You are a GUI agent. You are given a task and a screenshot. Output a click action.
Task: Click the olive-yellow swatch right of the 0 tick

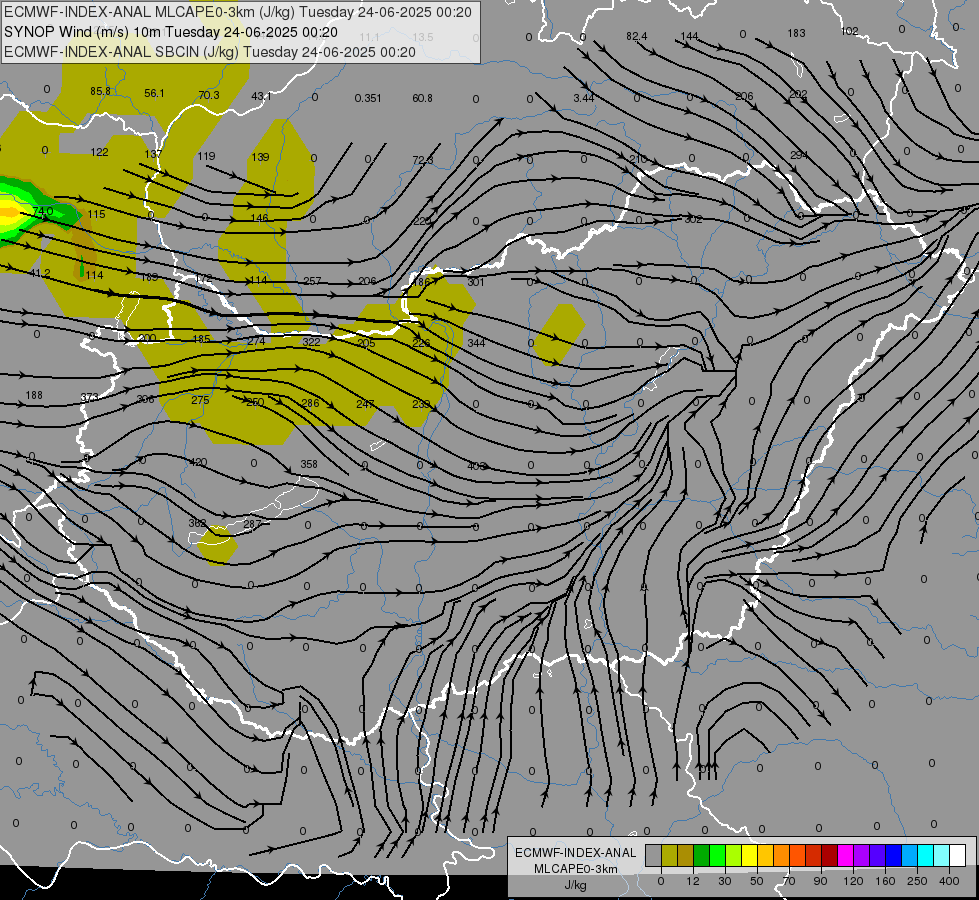[669, 855]
